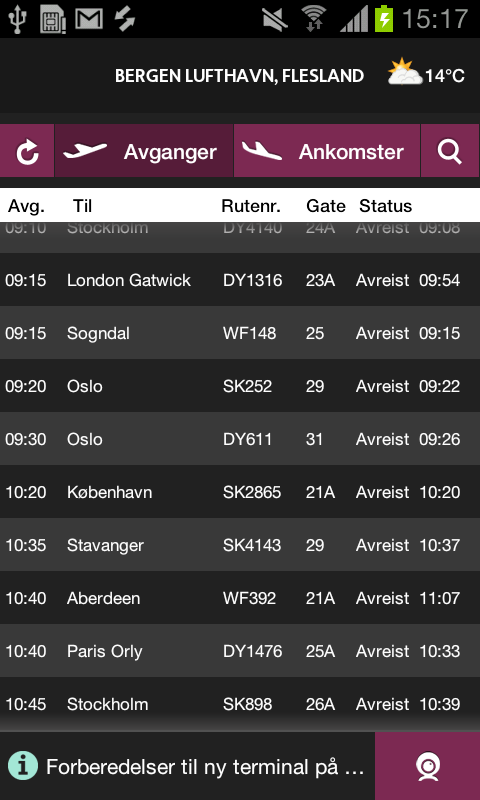Viewport: 480px width, 800px height.
Task: Select the London Gatwick DY1316 flight
Action: pos(240,280)
